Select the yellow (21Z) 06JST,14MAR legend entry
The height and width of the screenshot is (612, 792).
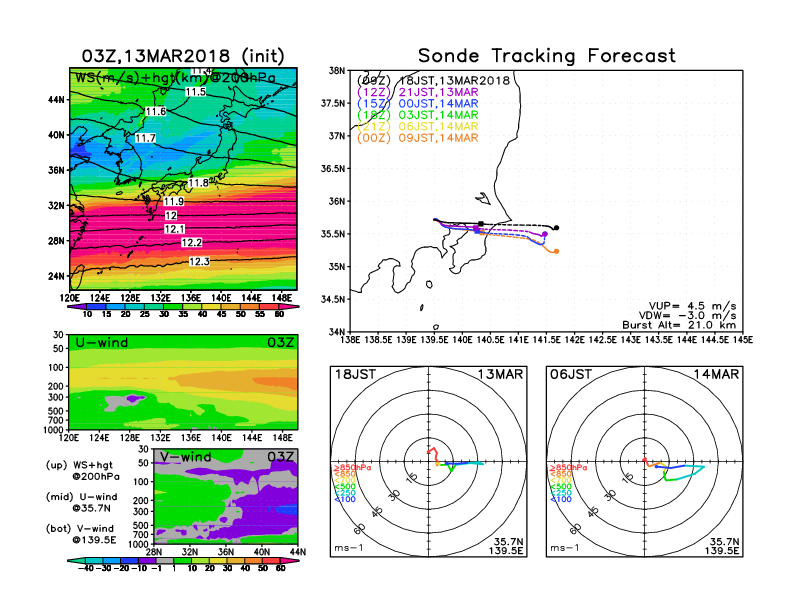click(x=417, y=126)
